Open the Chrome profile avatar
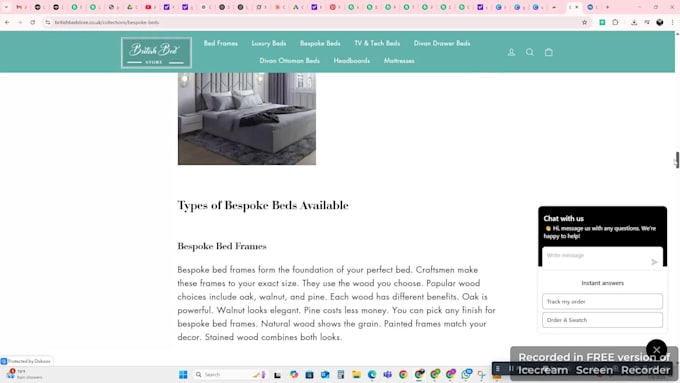Screen dimensions: 680x383 coord(660,22)
